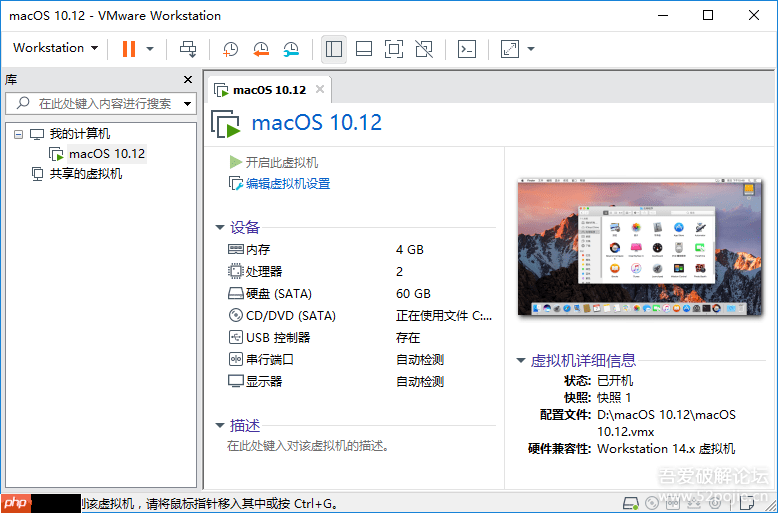Click the 已开机 status value
The width and height of the screenshot is (778, 513).
(x=615, y=381)
